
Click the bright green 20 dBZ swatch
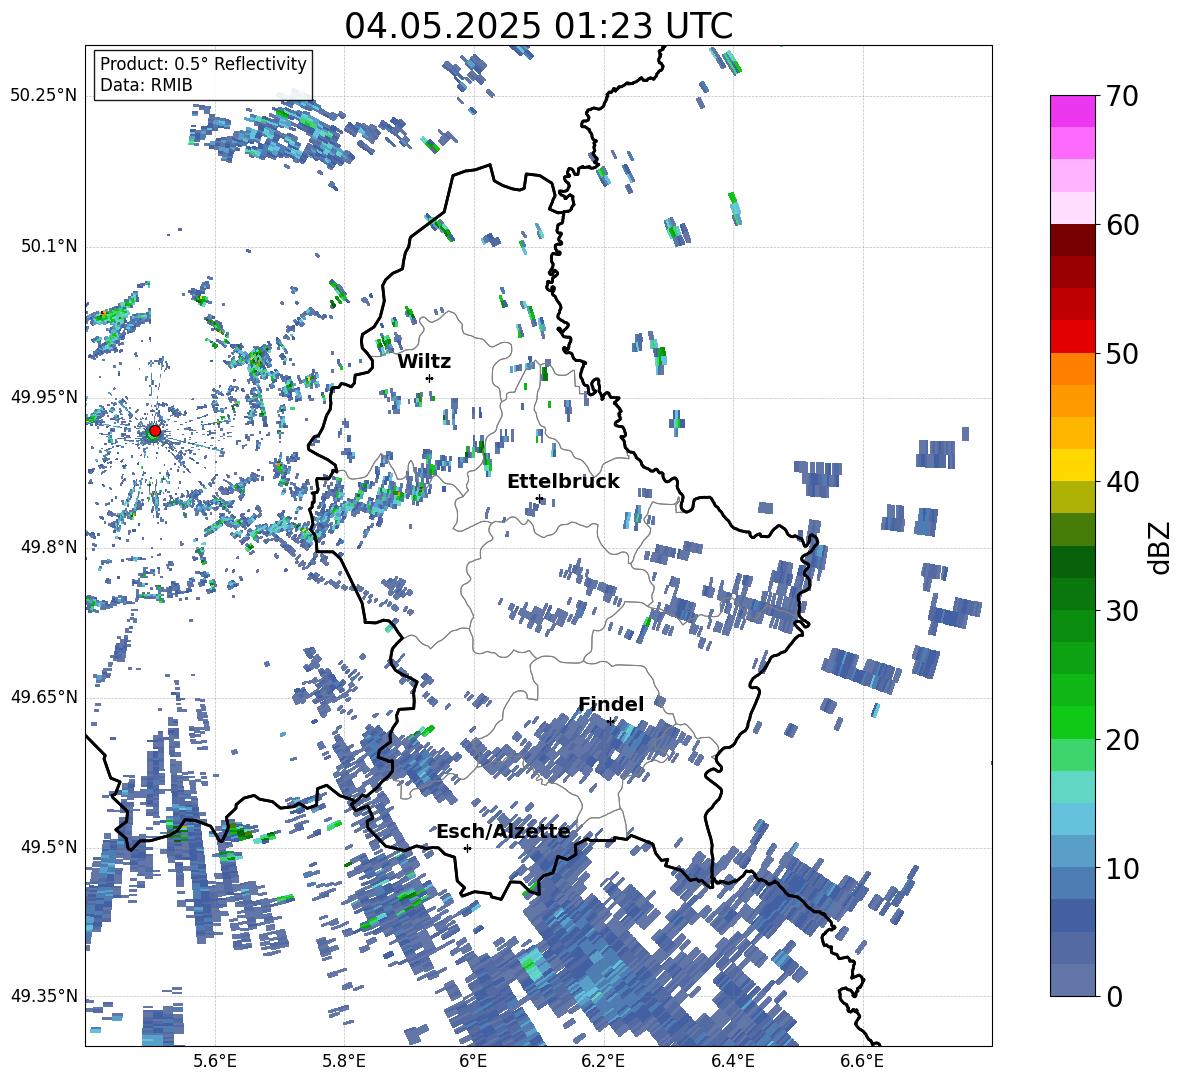point(1072,722)
